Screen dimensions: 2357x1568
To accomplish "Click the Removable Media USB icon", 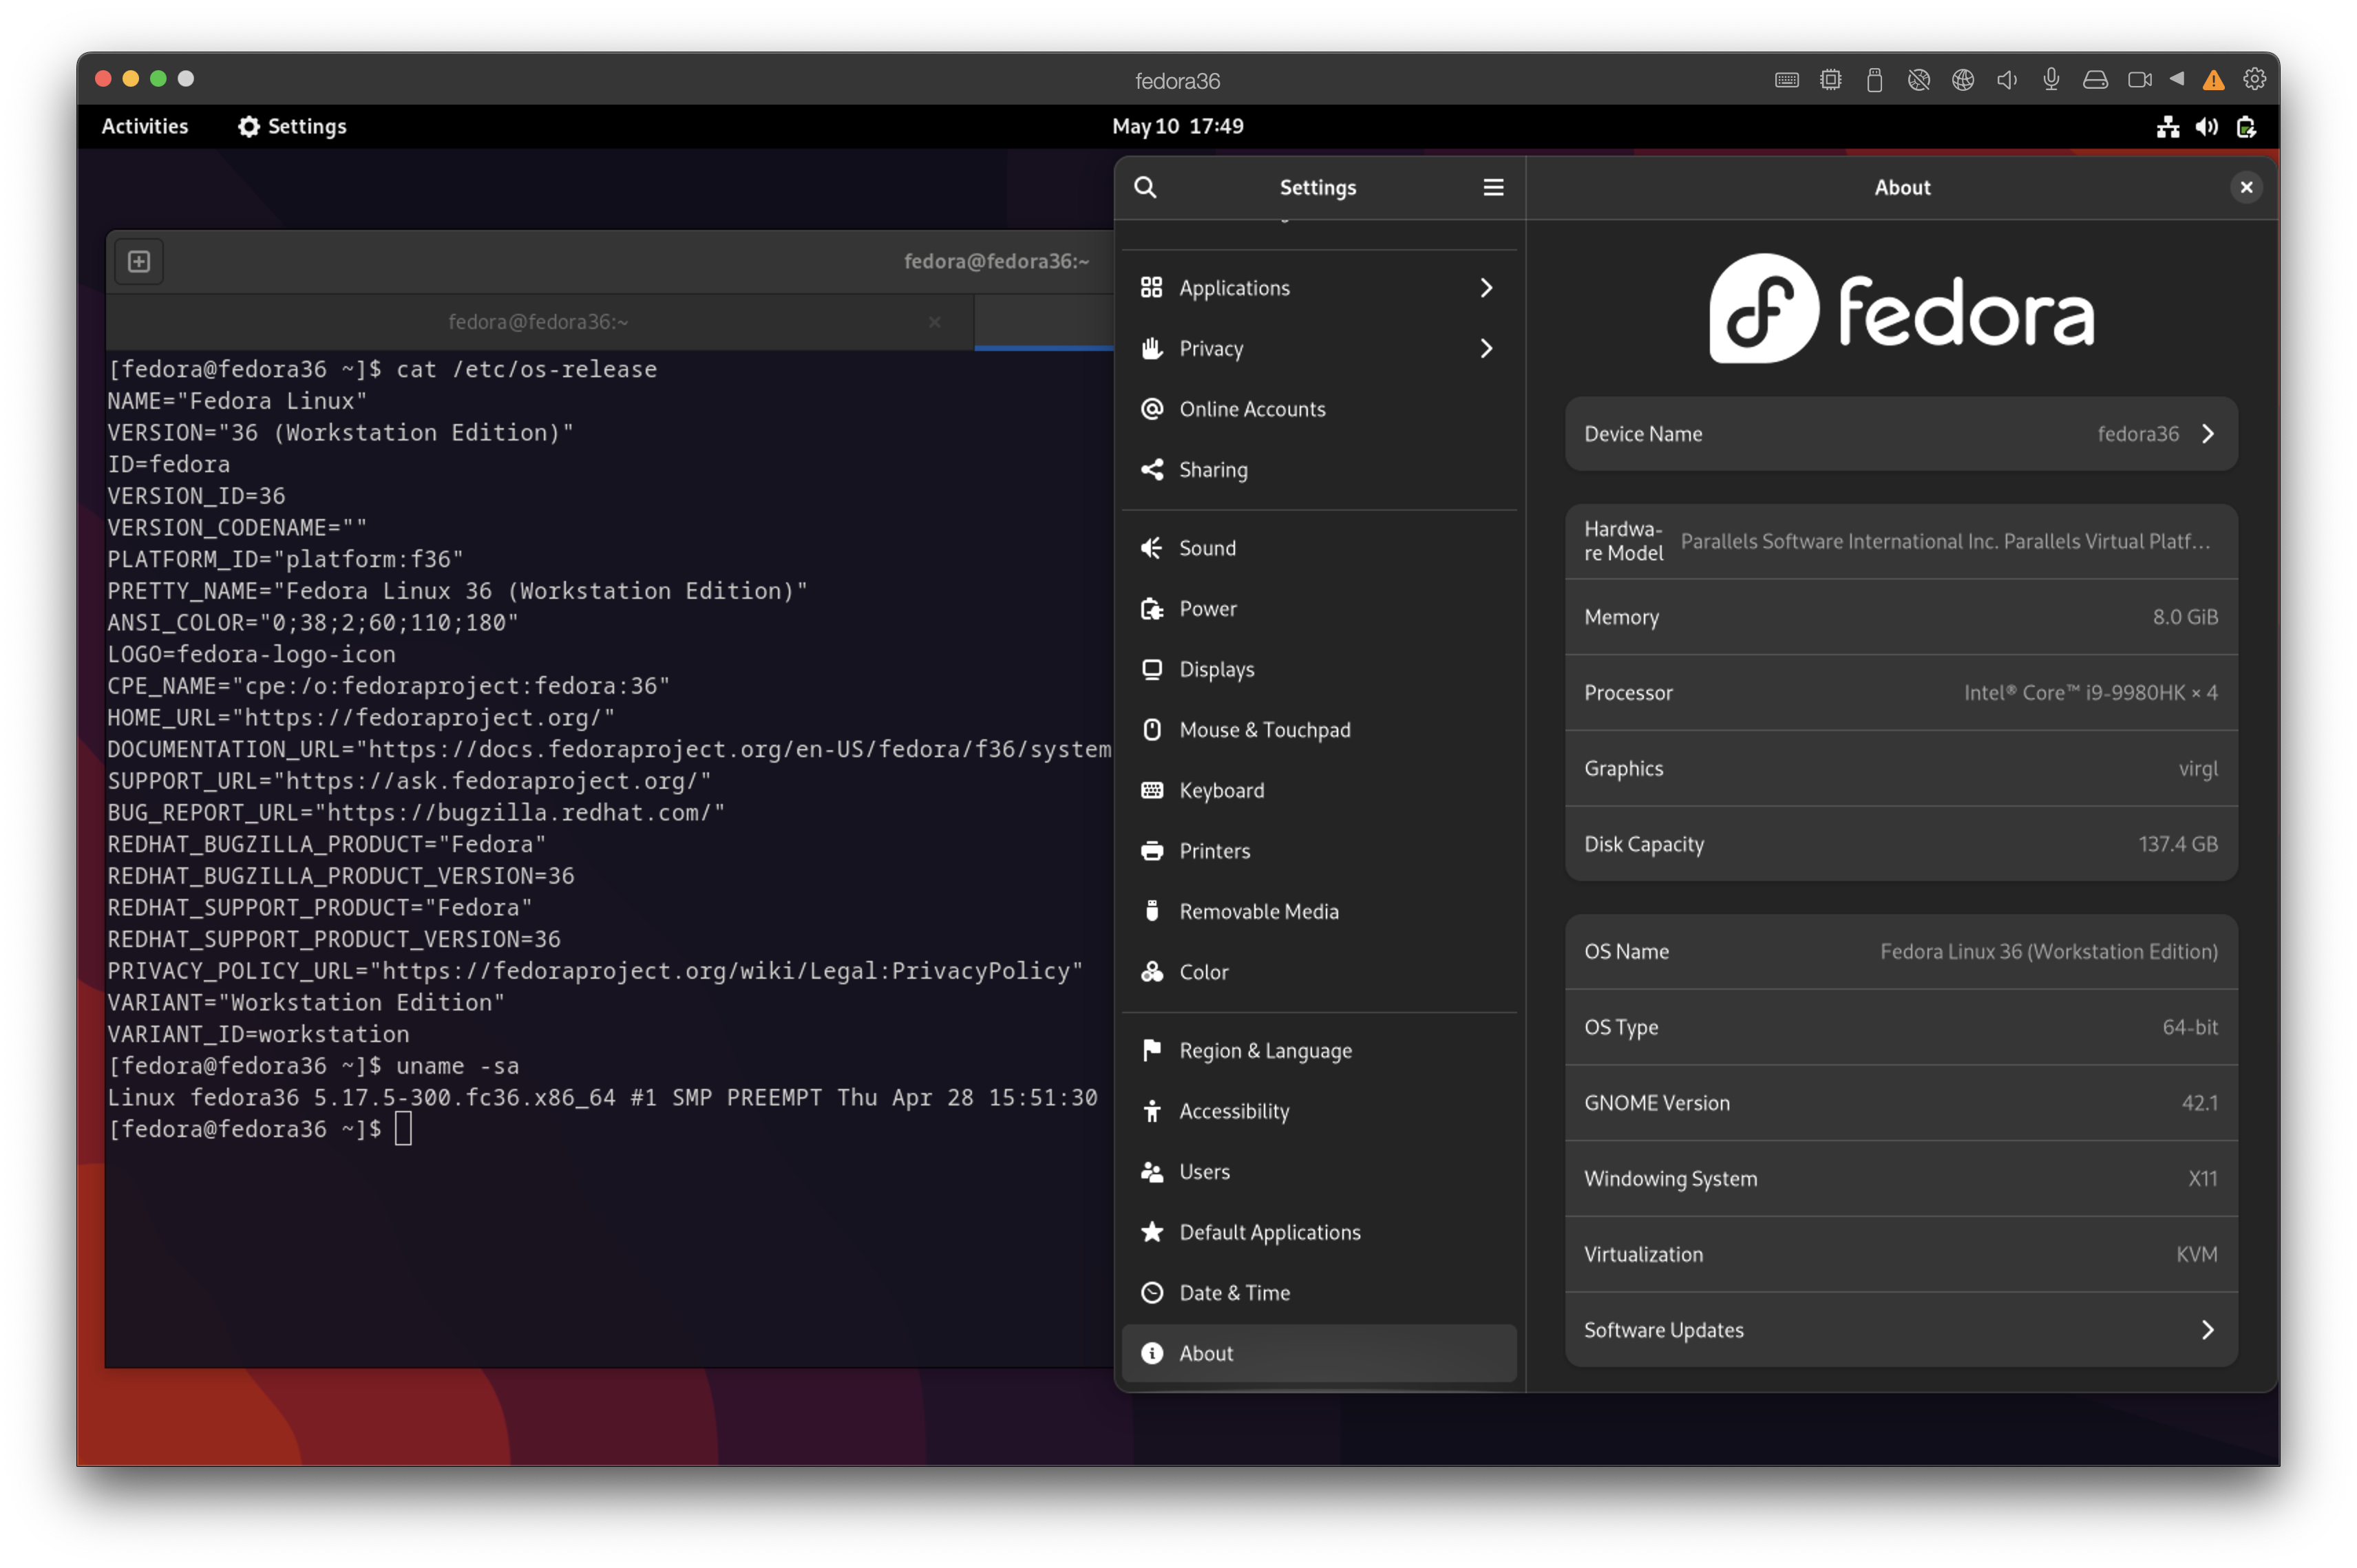I will [1151, 911].
